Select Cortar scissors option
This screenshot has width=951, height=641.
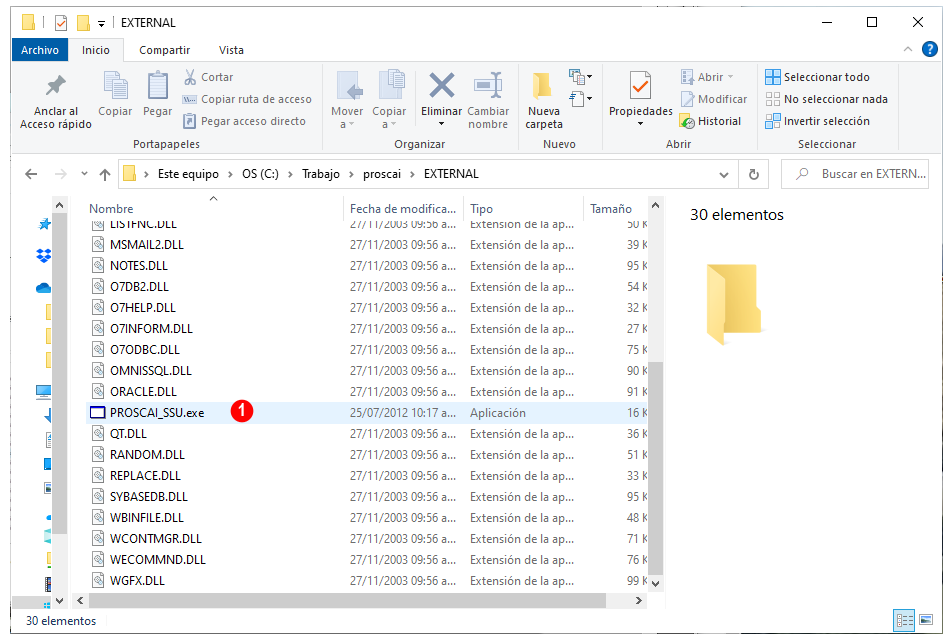click(208, 77)
